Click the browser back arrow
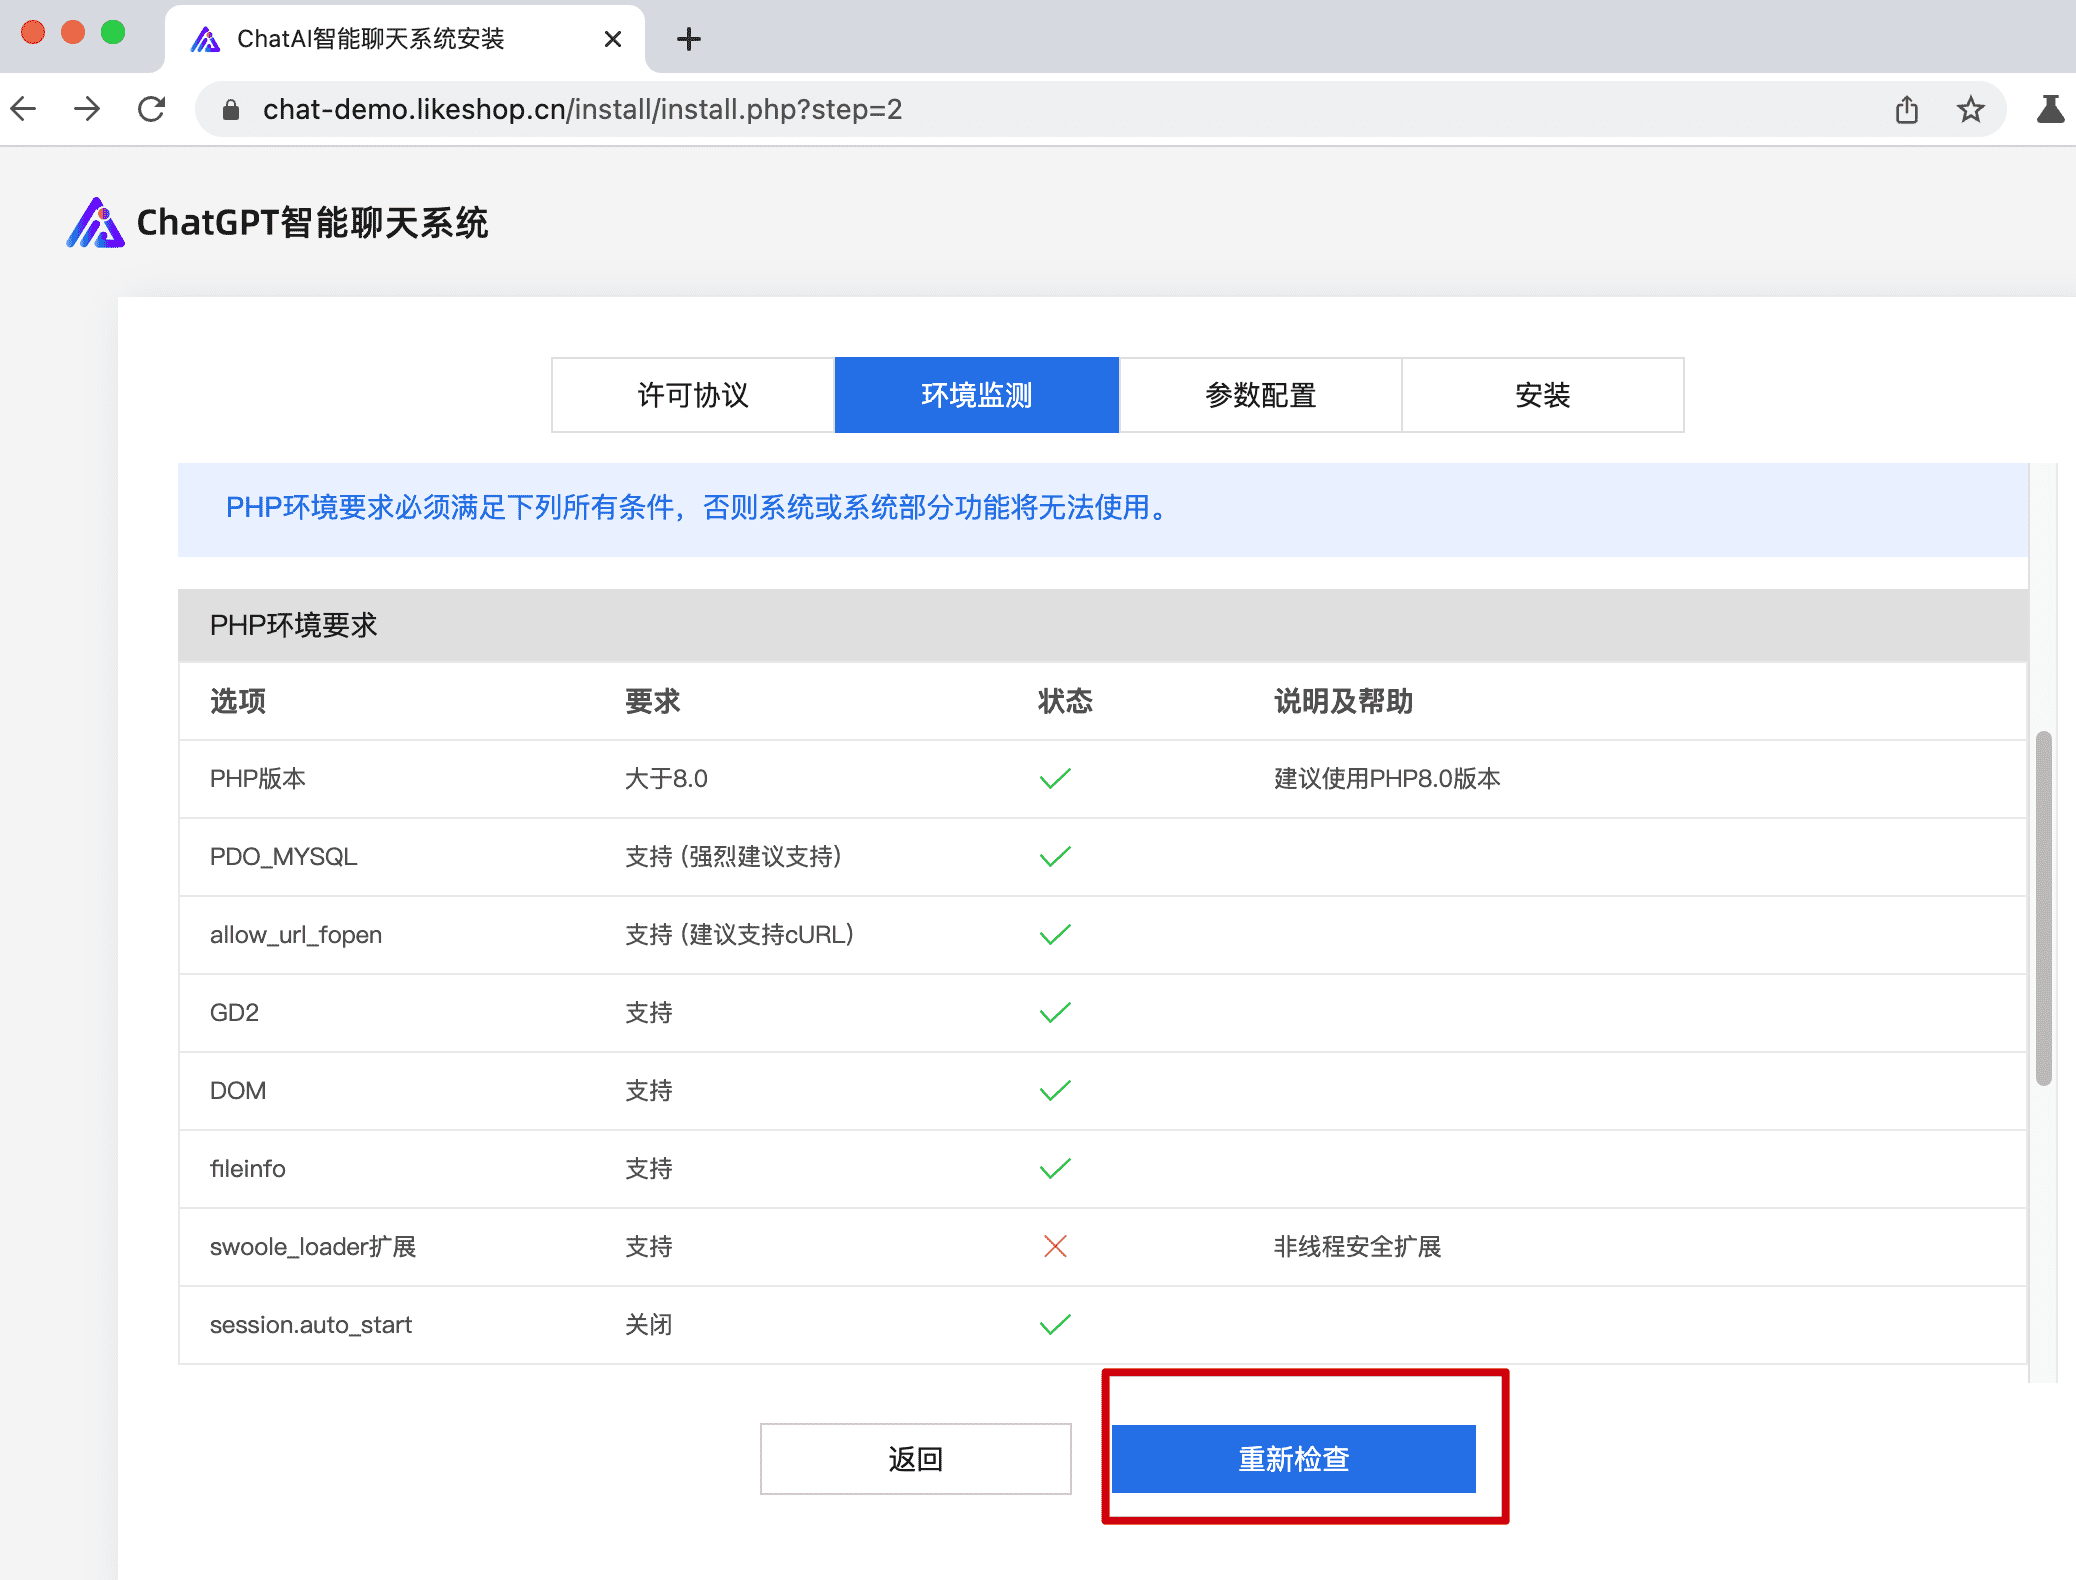This screenshot has width=2076, height=1580. 24,109
